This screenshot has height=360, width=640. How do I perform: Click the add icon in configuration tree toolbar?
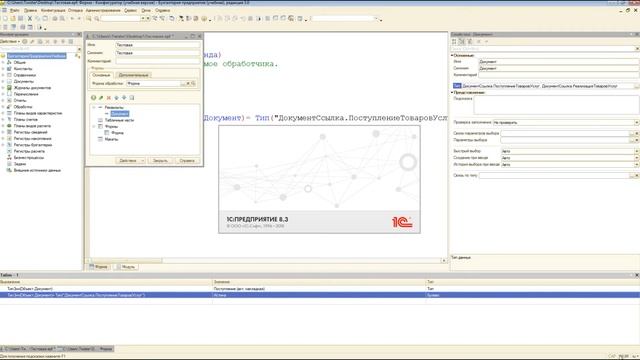(x=25, y=42)
